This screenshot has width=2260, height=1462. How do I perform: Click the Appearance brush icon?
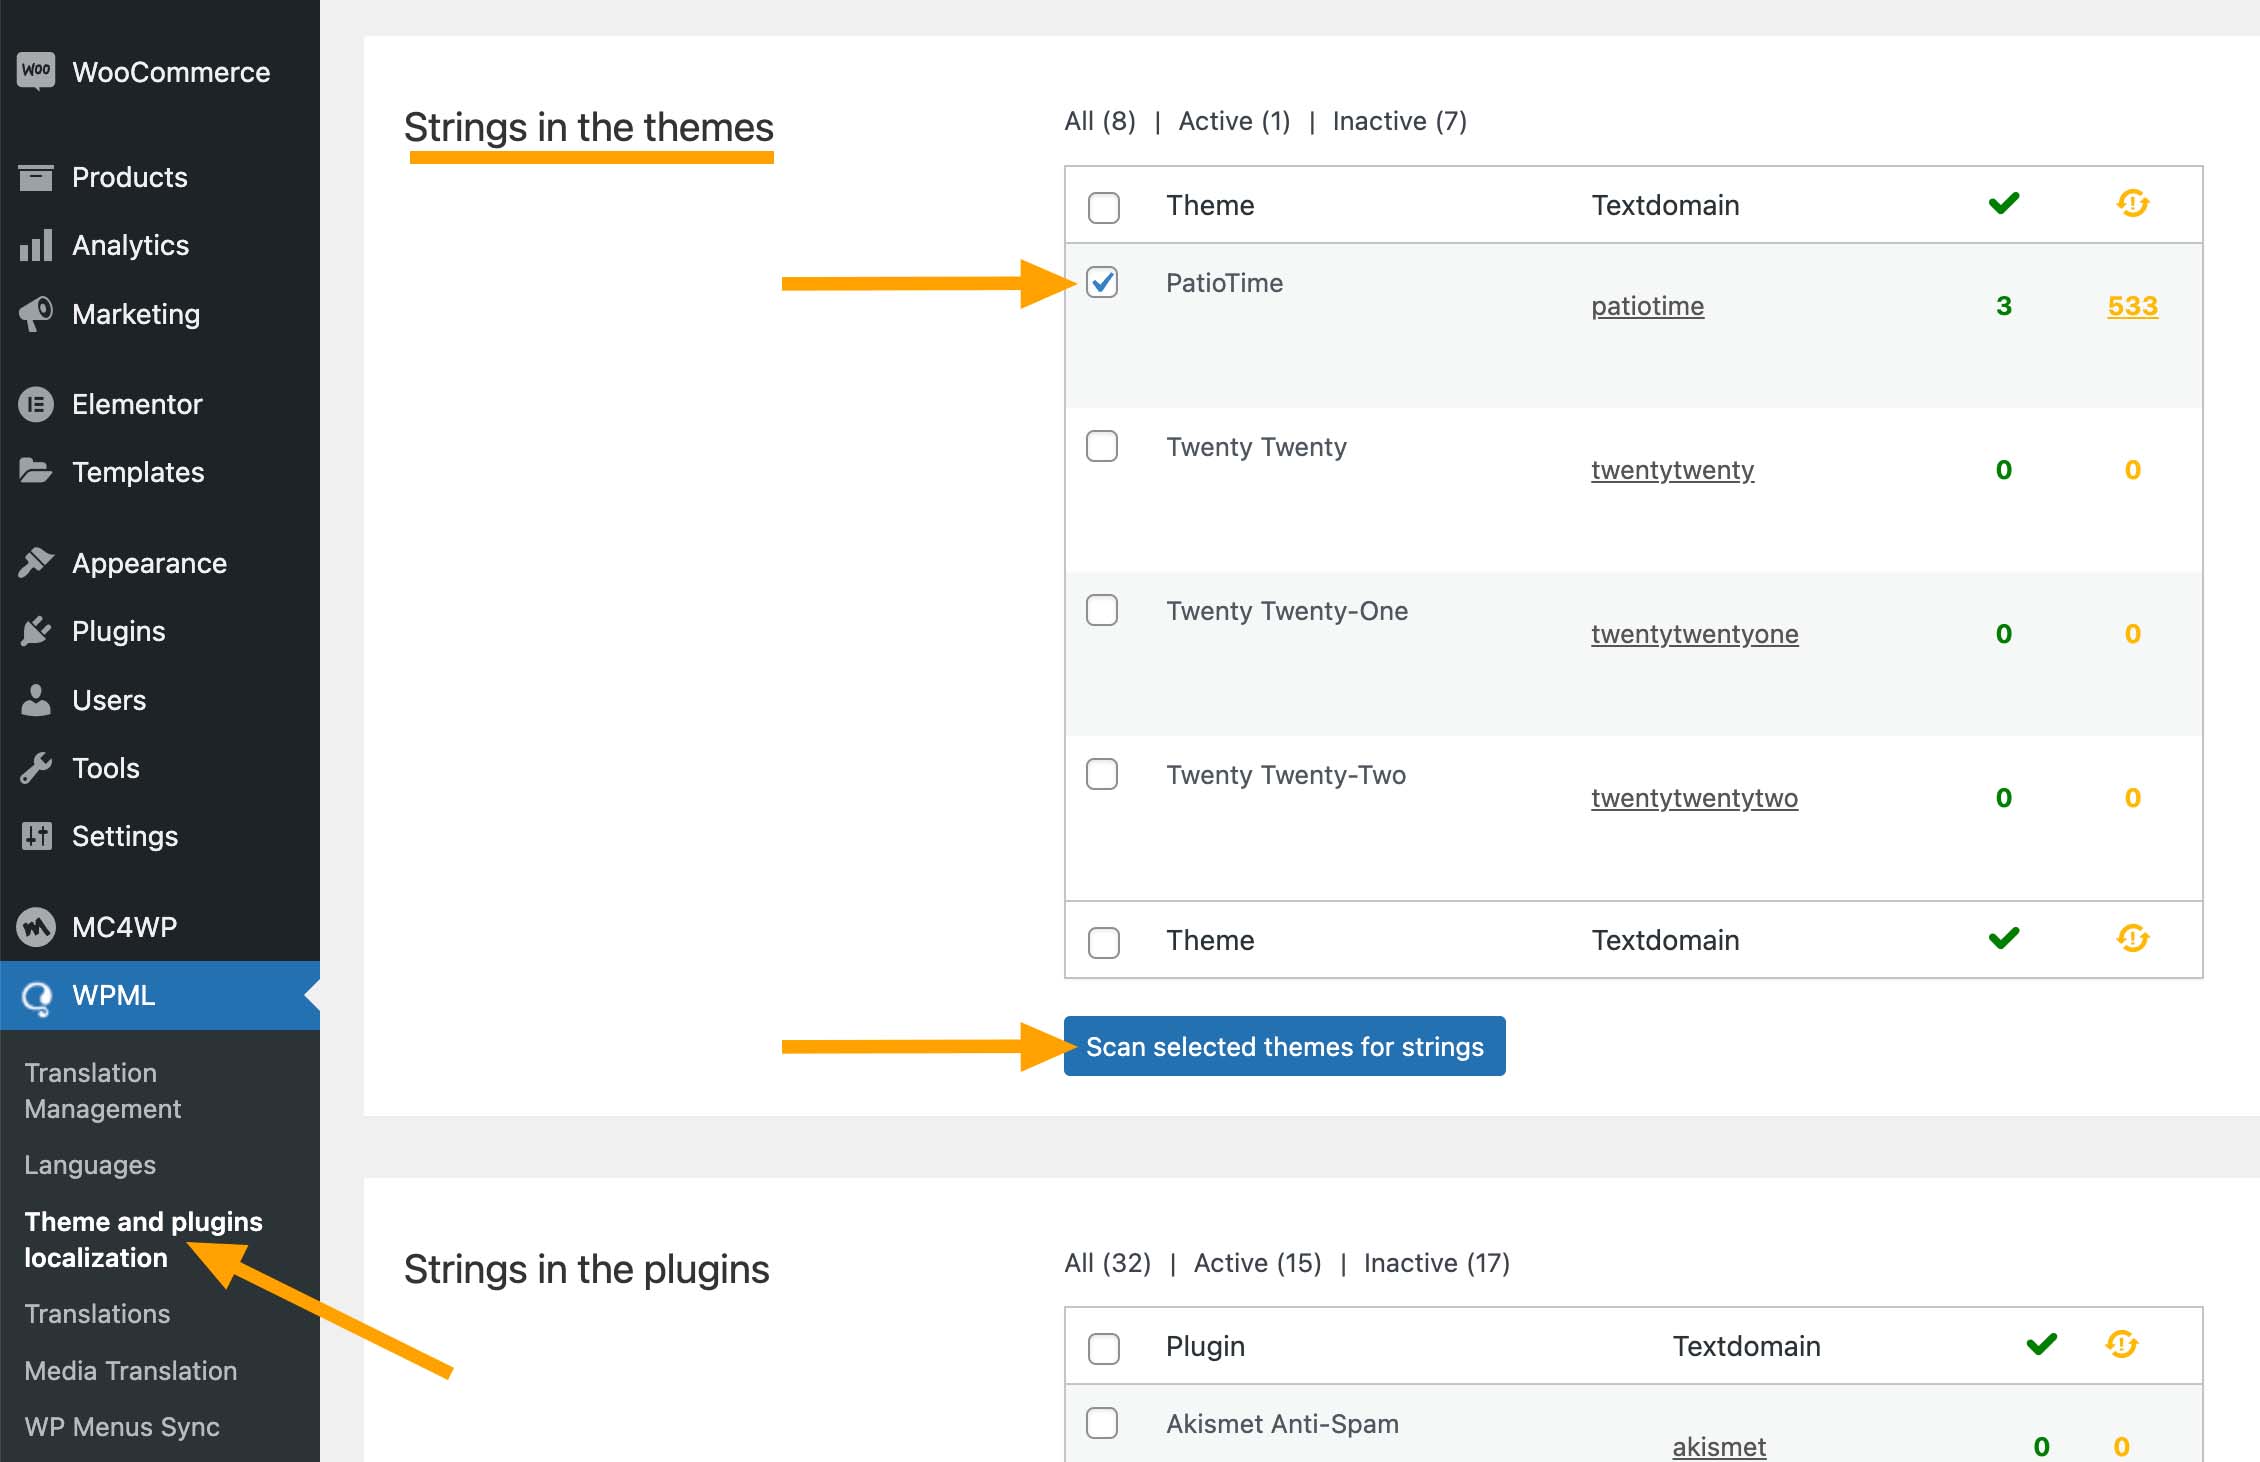(35, 562)
